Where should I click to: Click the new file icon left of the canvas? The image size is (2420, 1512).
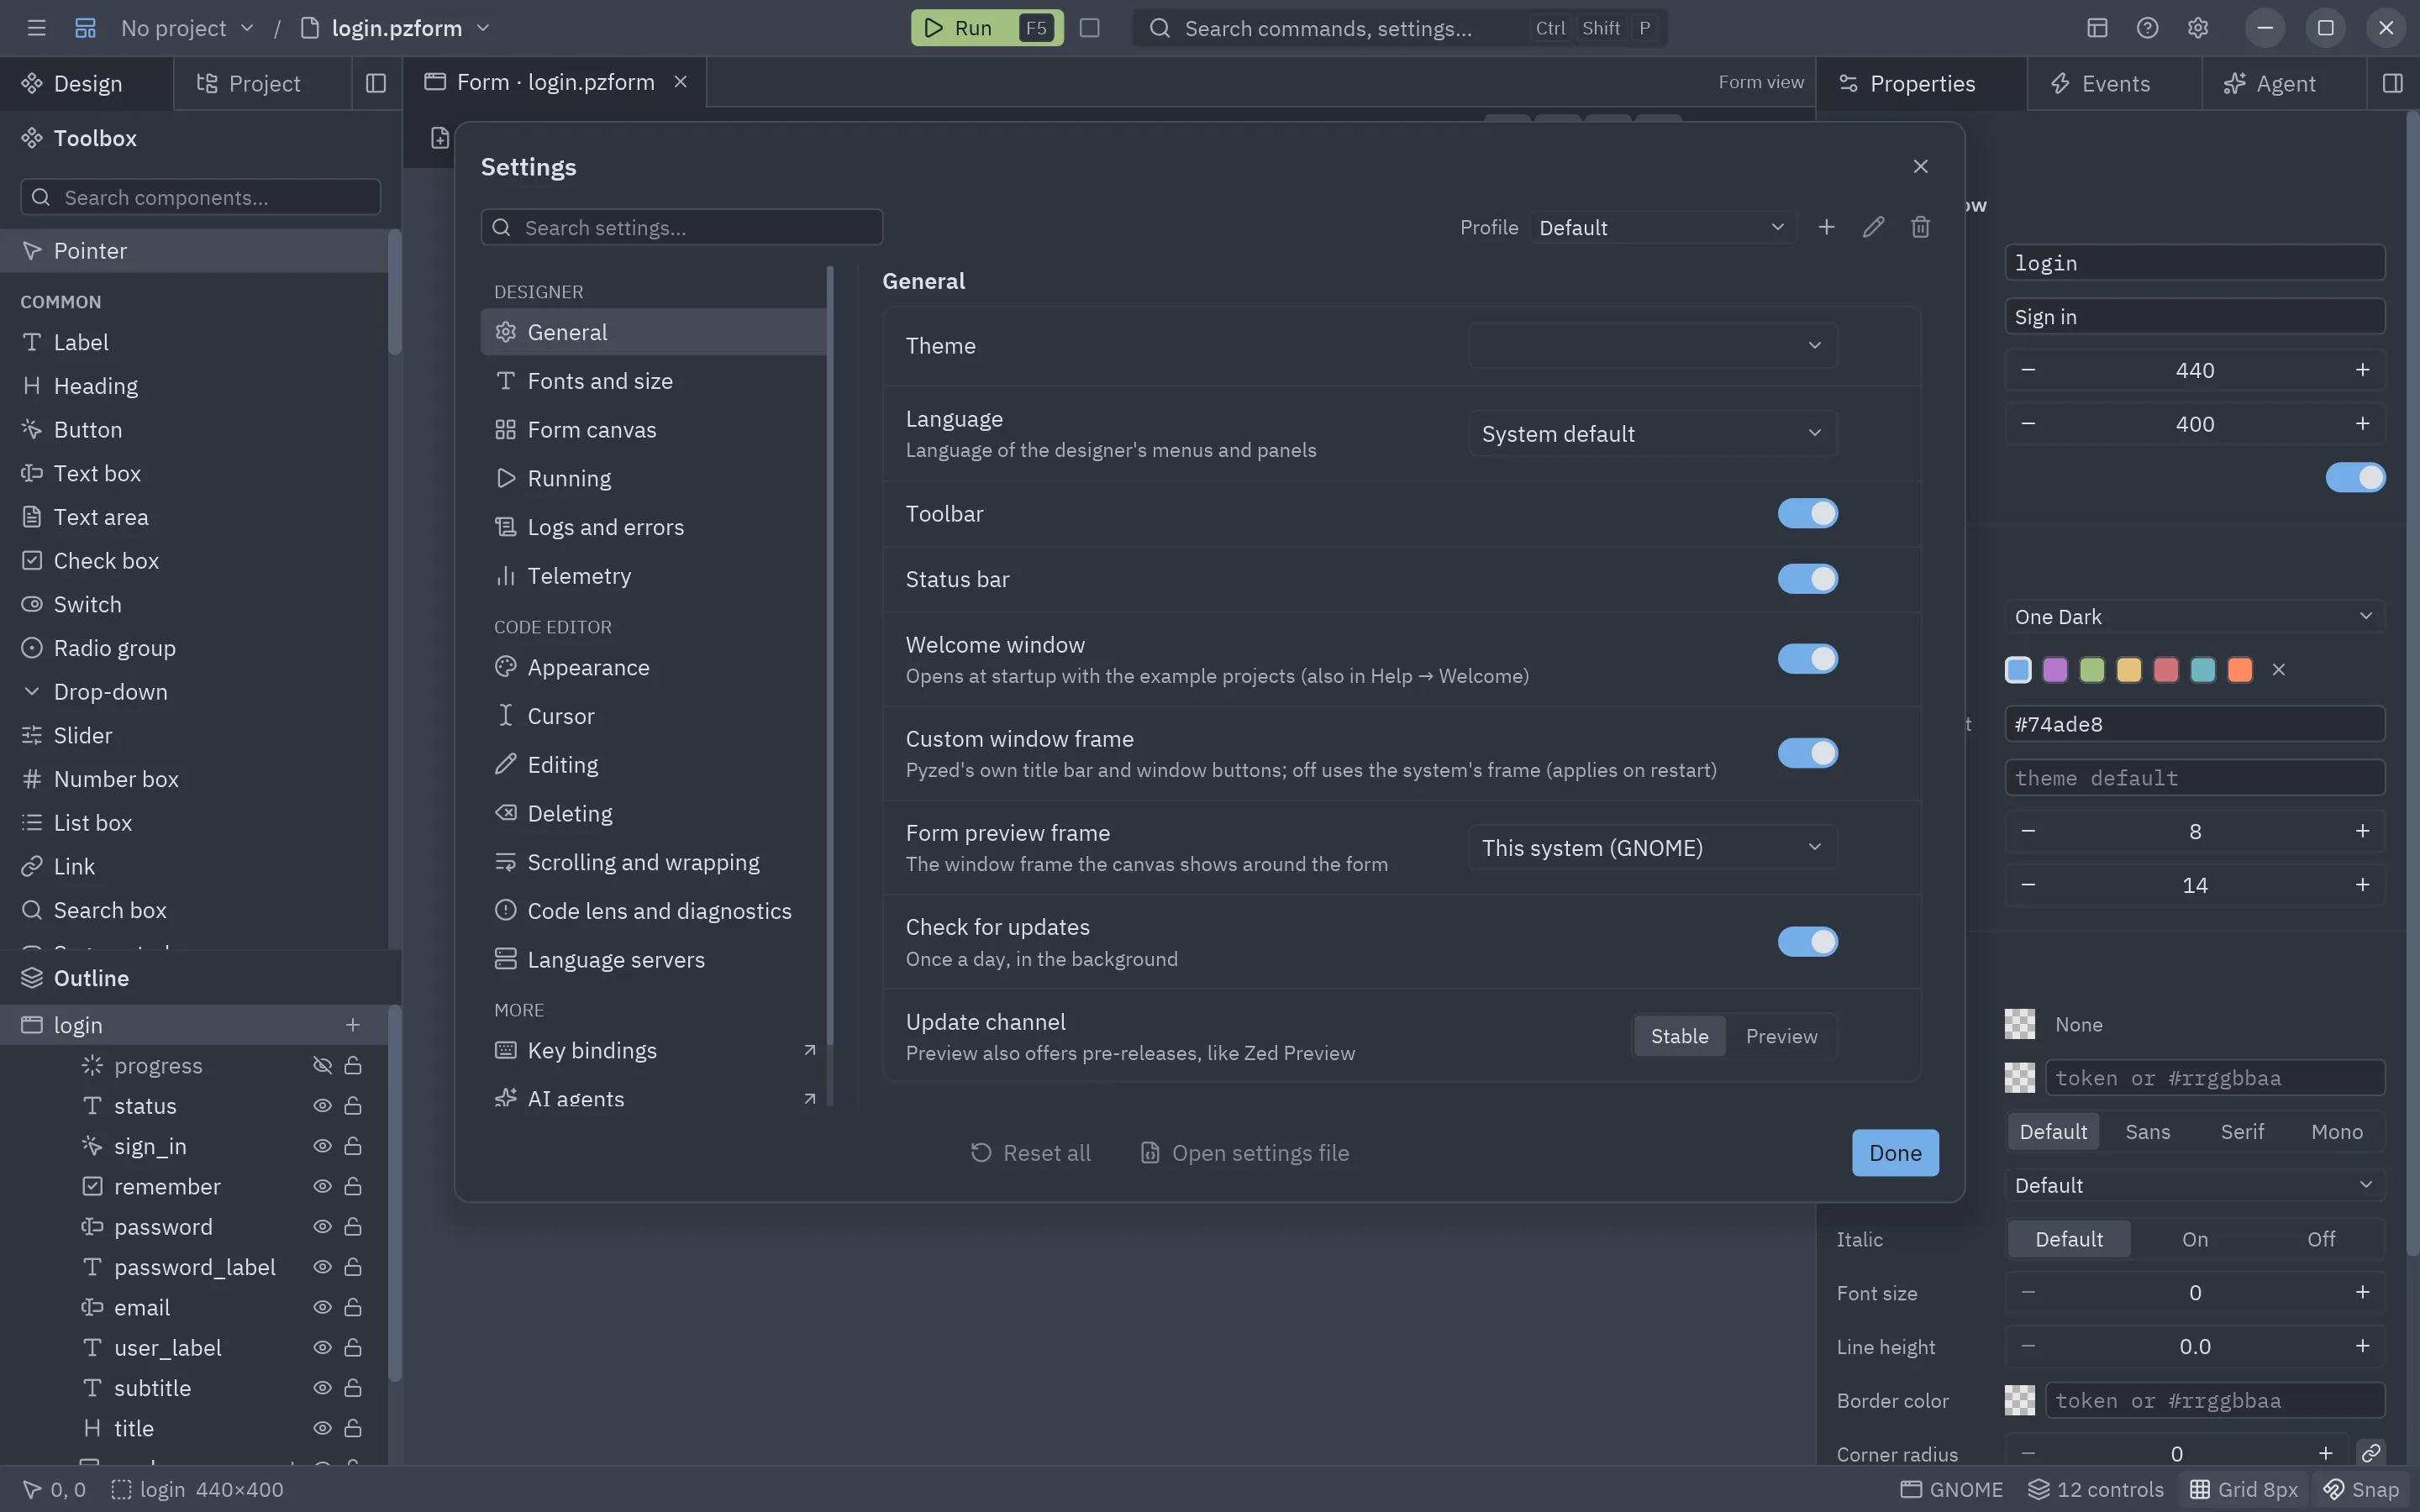coord(440,138)
